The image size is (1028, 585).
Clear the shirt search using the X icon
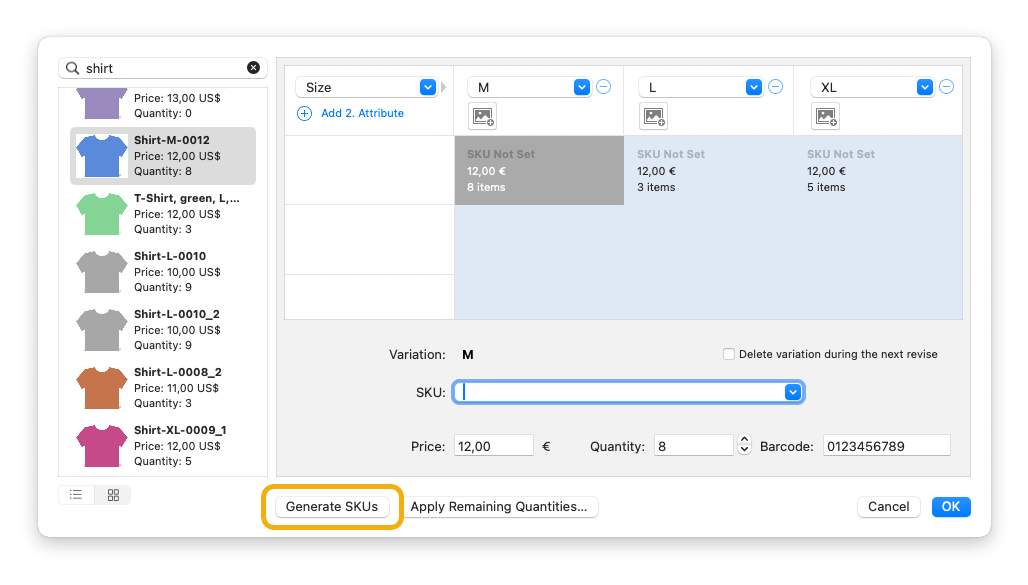pyautogui.click(x=253, y=67)
